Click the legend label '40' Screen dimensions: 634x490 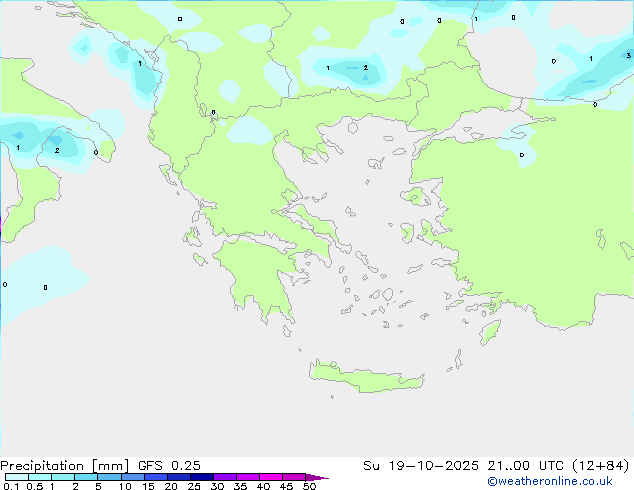click(x=263, y=486)
